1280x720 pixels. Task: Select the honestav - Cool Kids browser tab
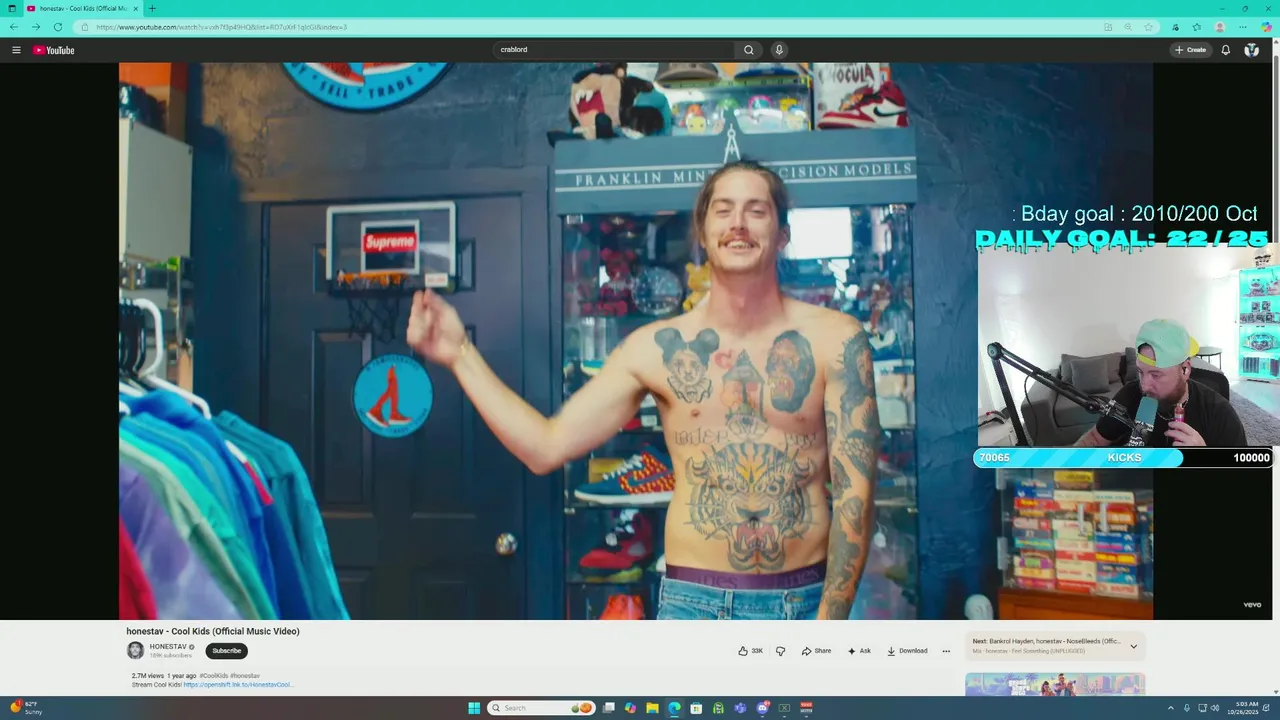coord(82,8)
